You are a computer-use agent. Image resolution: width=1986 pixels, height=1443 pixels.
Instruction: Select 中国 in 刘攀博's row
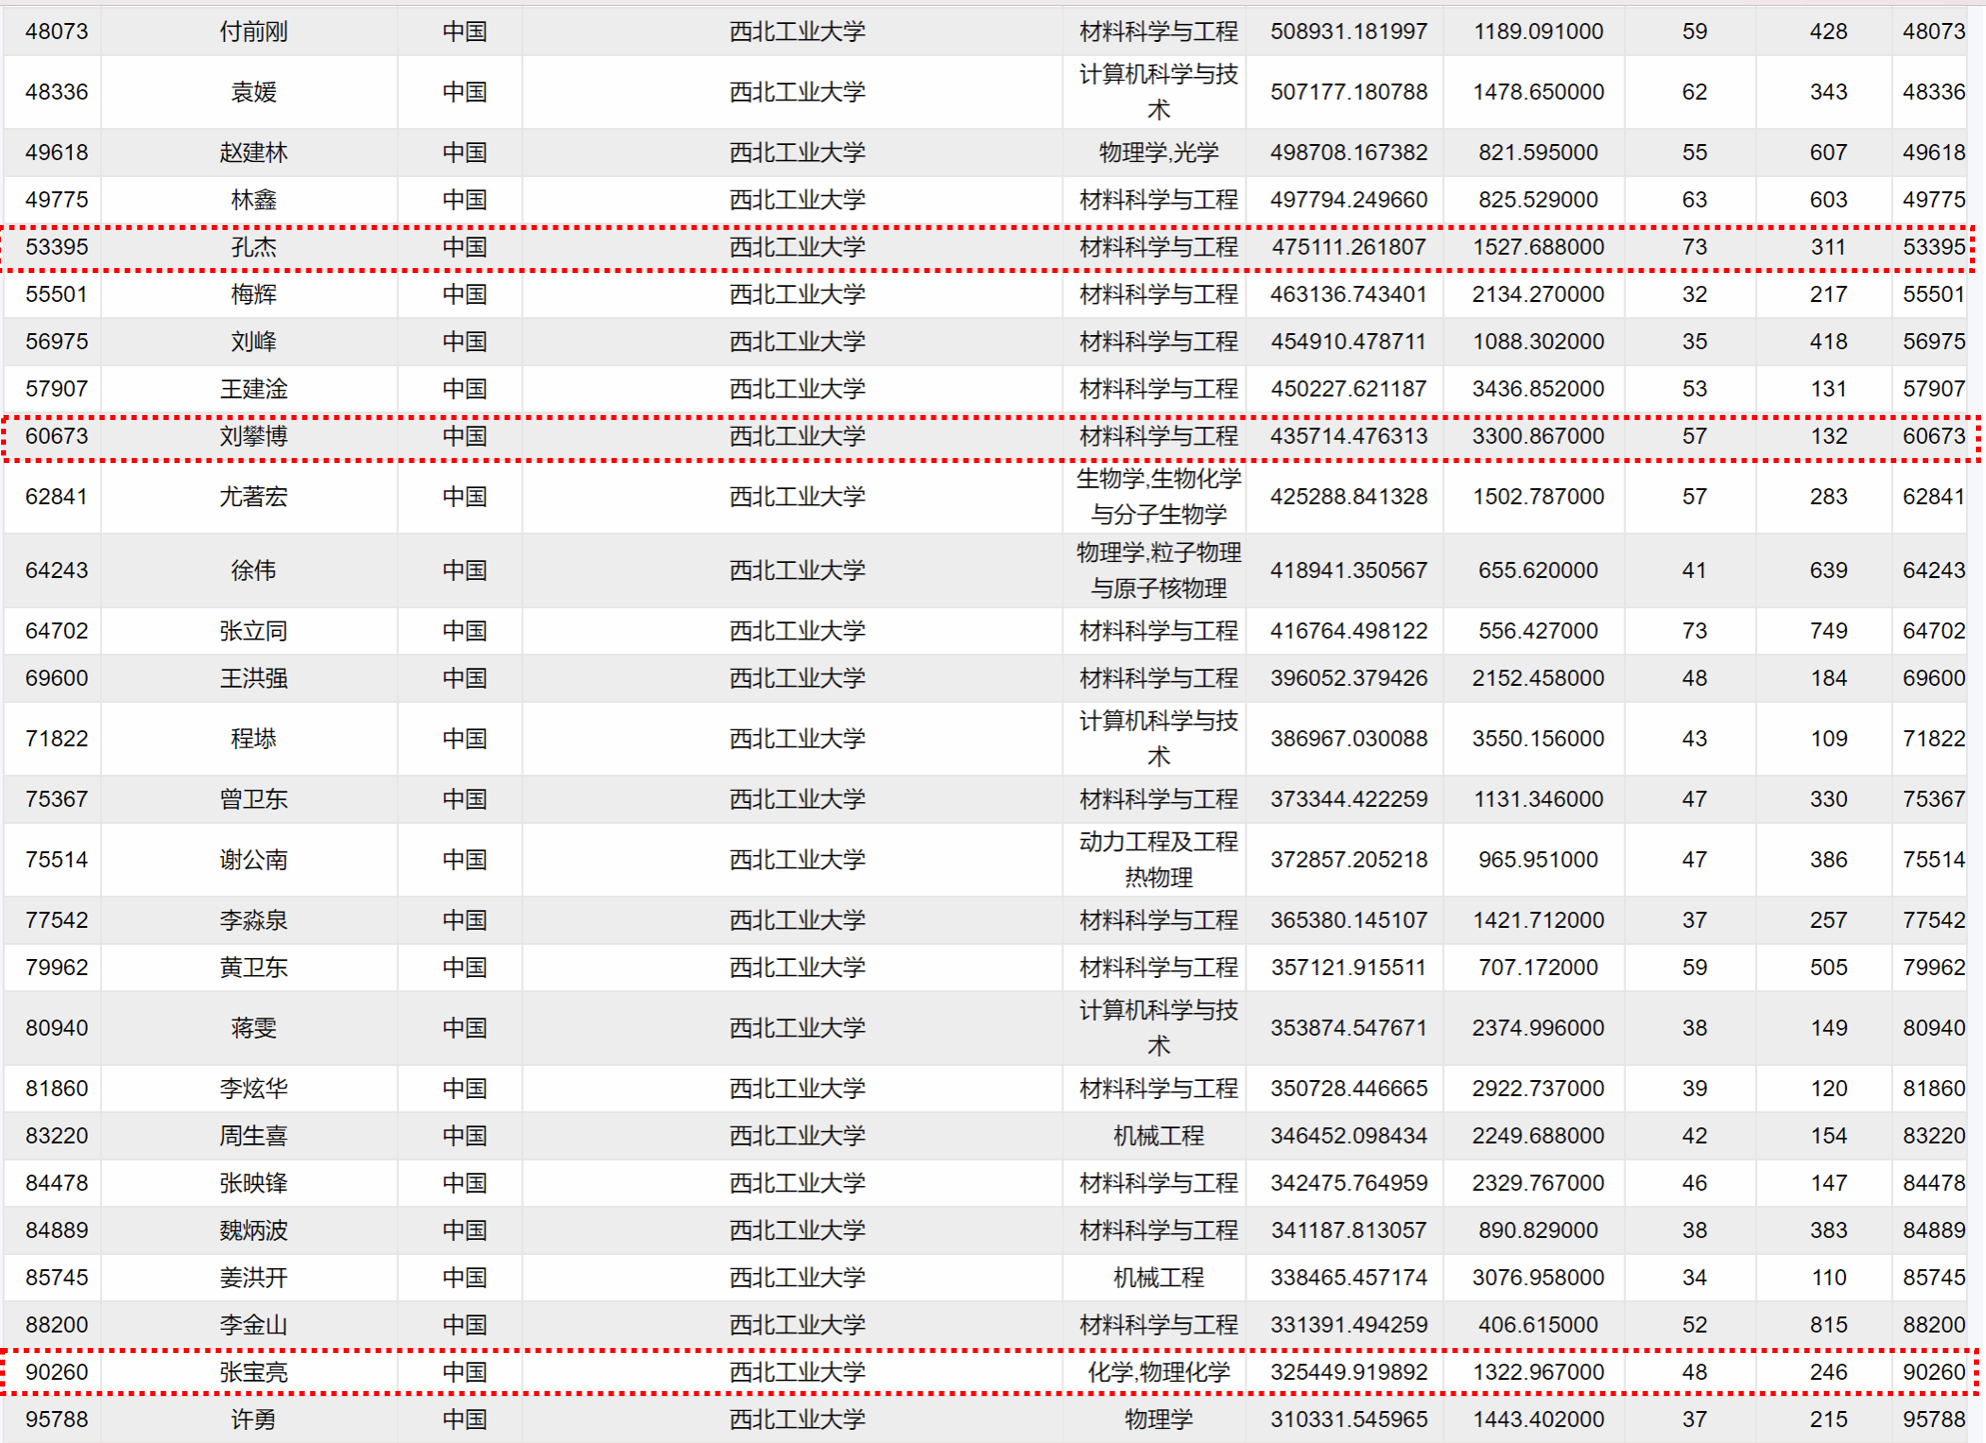464,436
